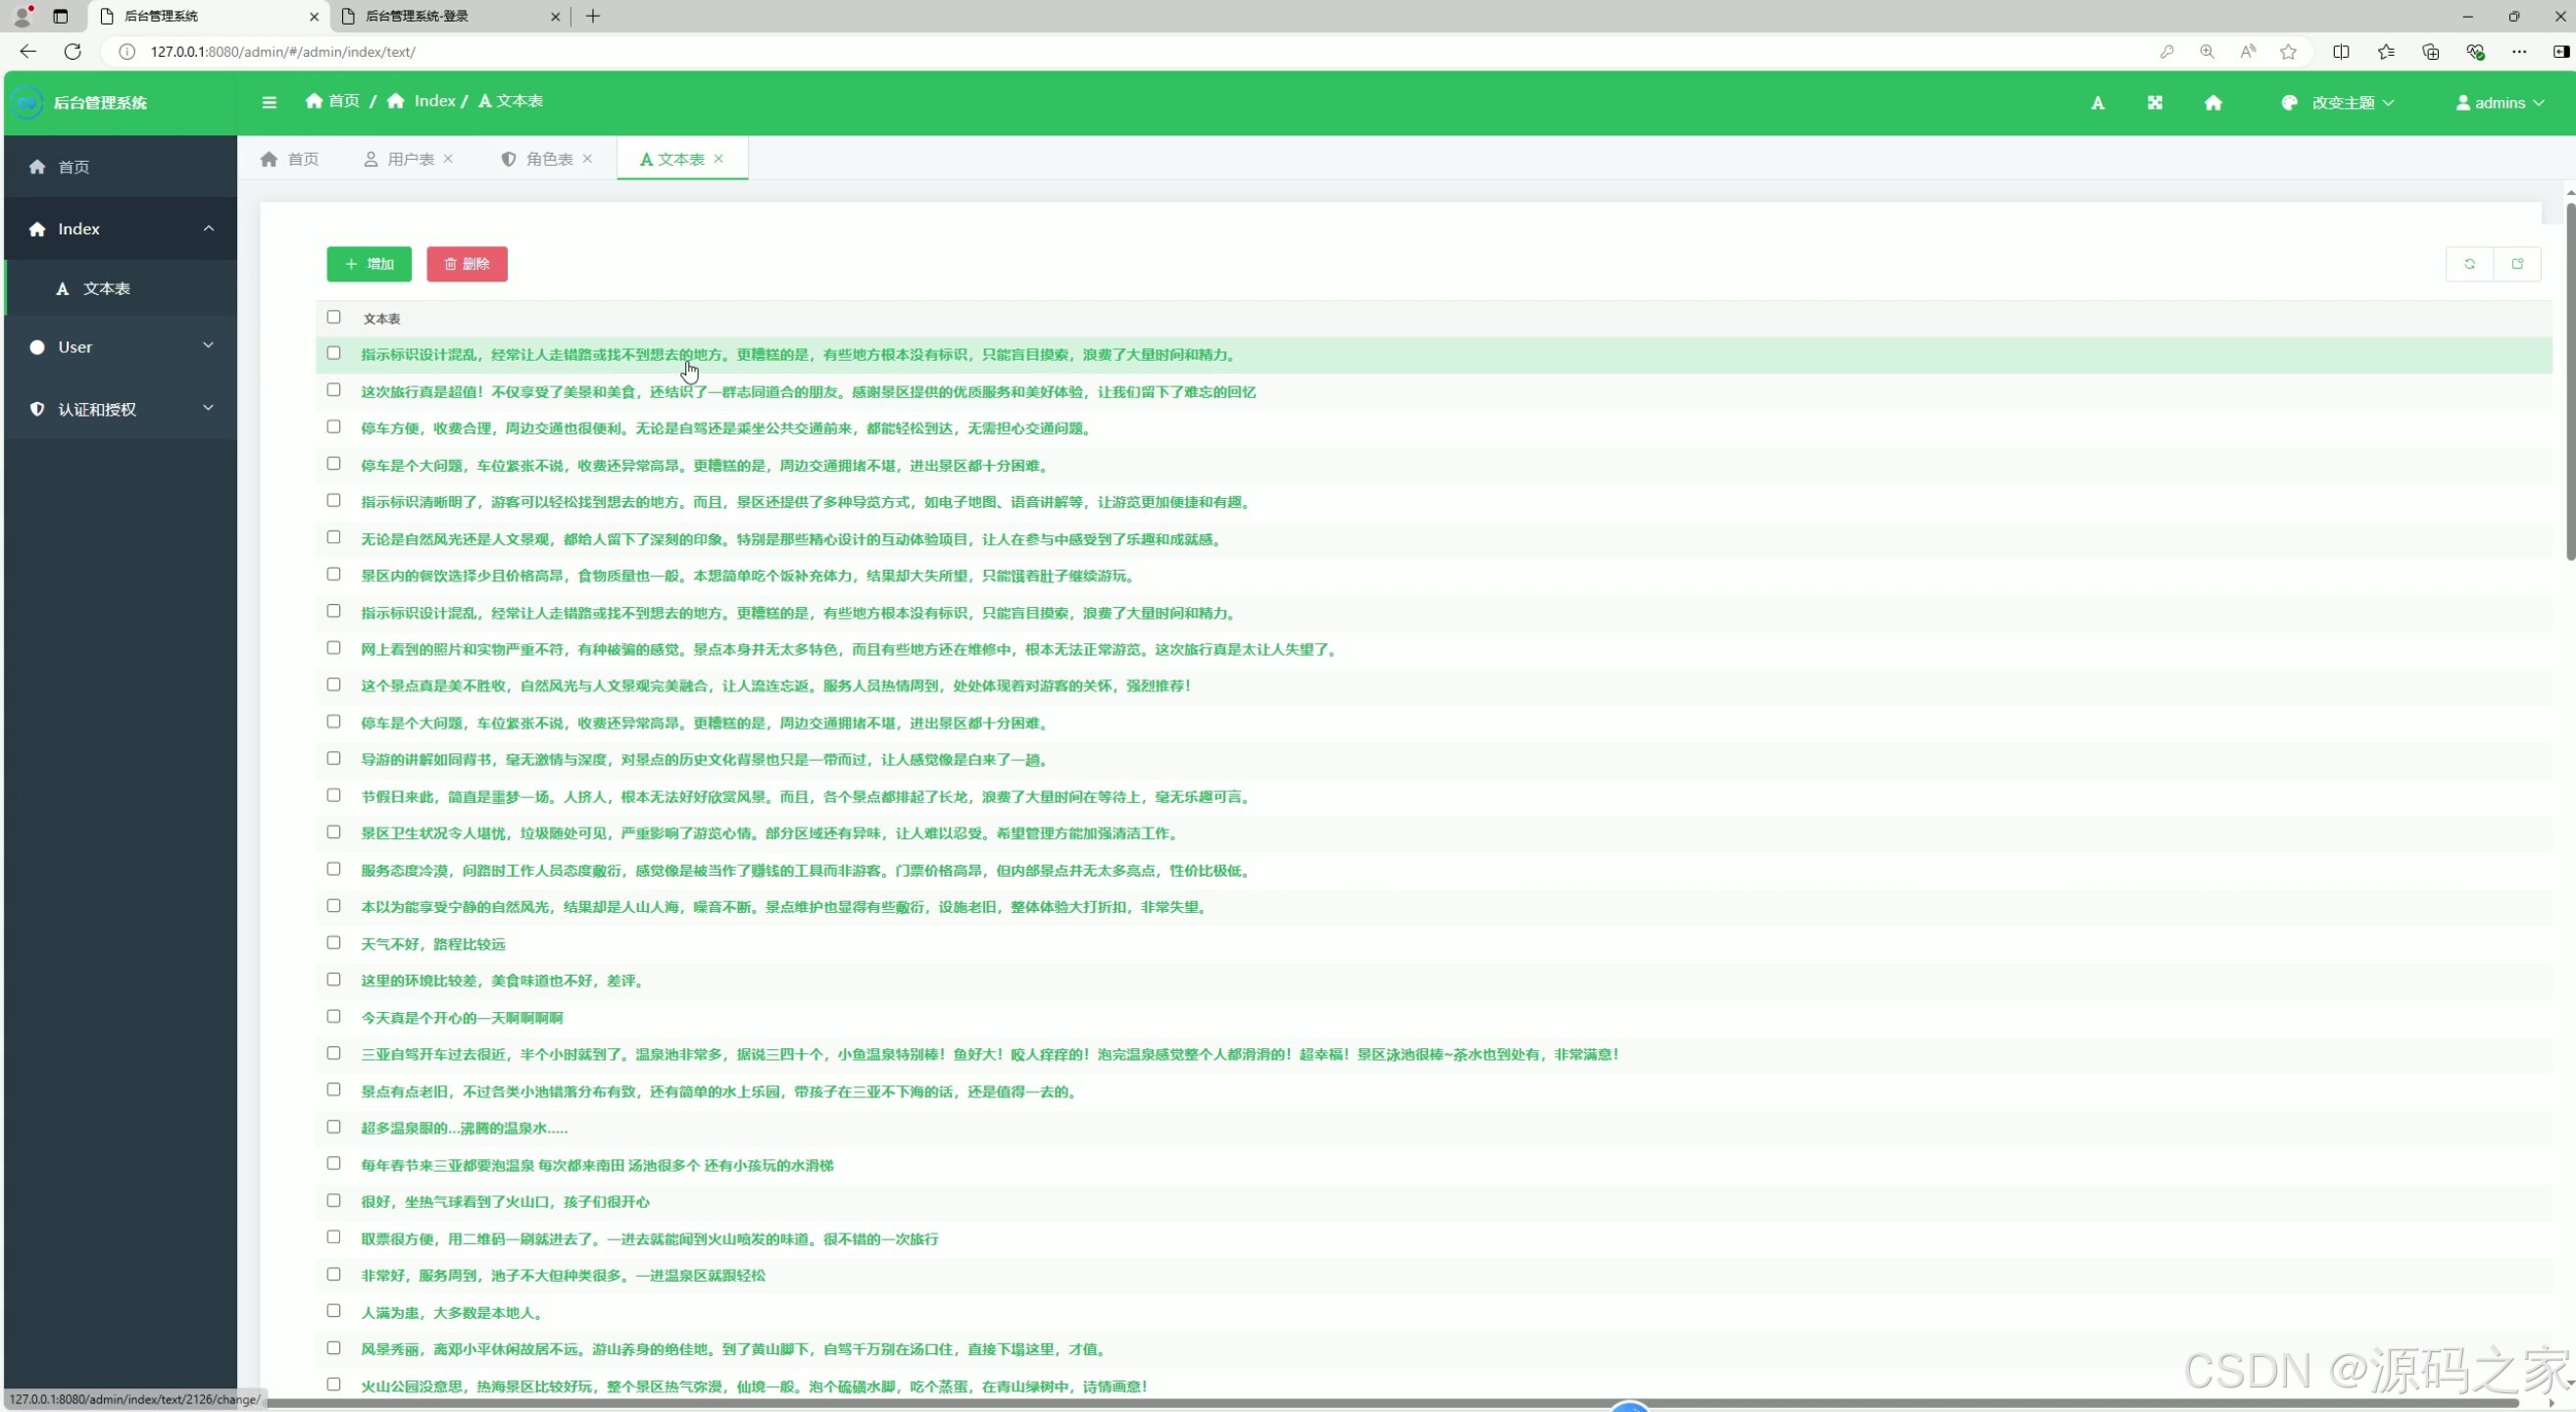Toggle the select-all checkbox in table header
The height and width of the screenshot is (1412, 2576).
pyautogui.click(x=334, y=317)
